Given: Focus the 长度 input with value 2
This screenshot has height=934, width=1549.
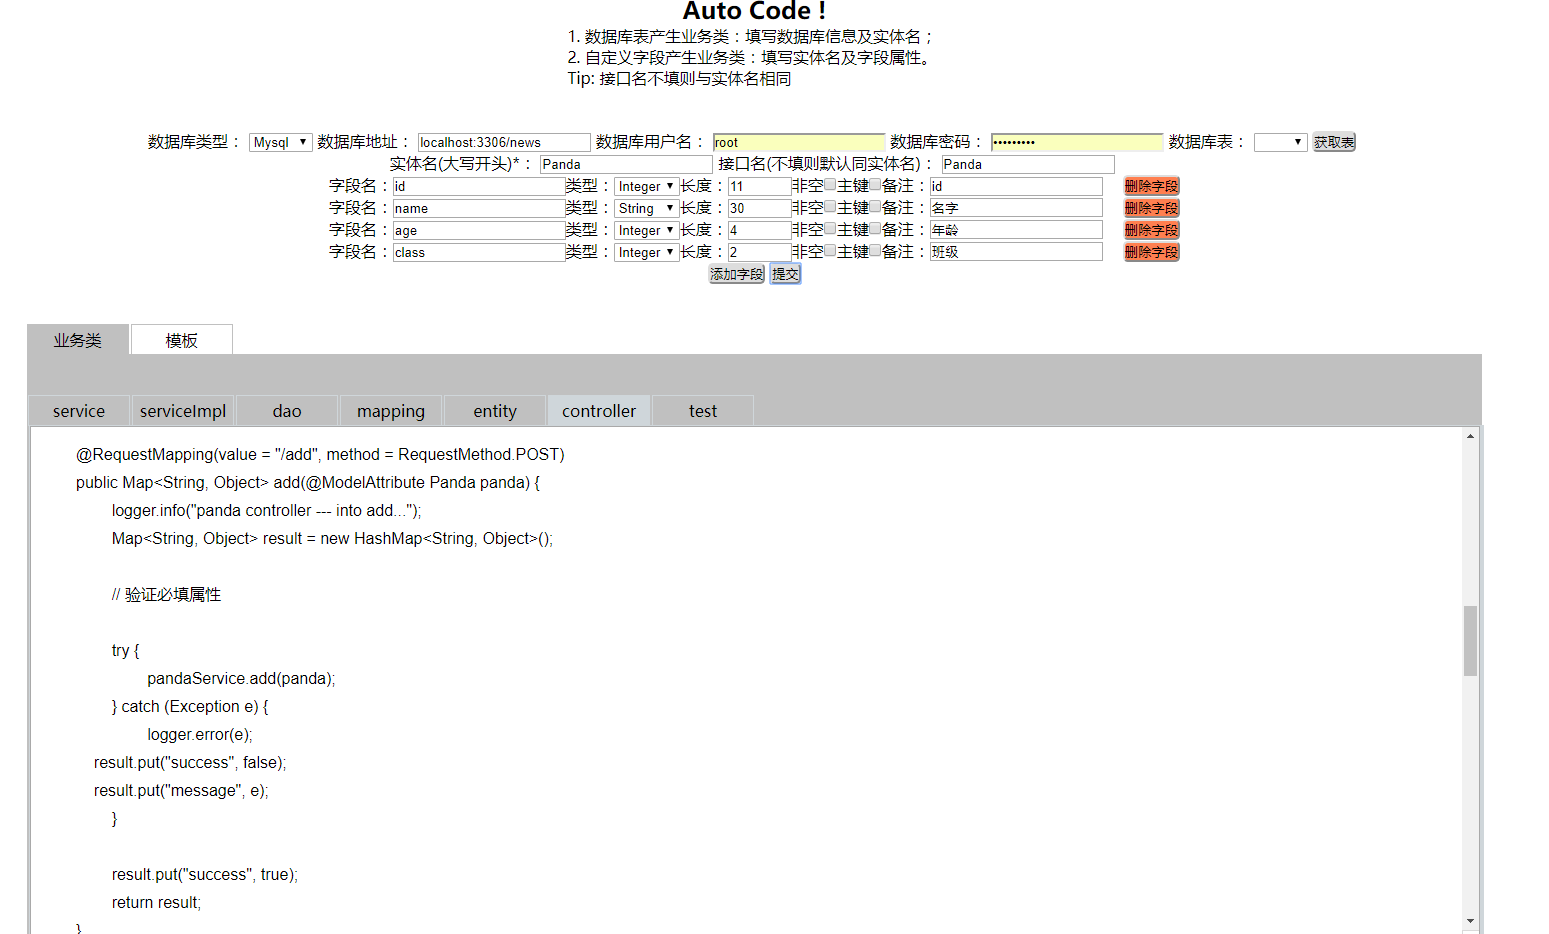Looking at the screenshot, I should [760, 252].
